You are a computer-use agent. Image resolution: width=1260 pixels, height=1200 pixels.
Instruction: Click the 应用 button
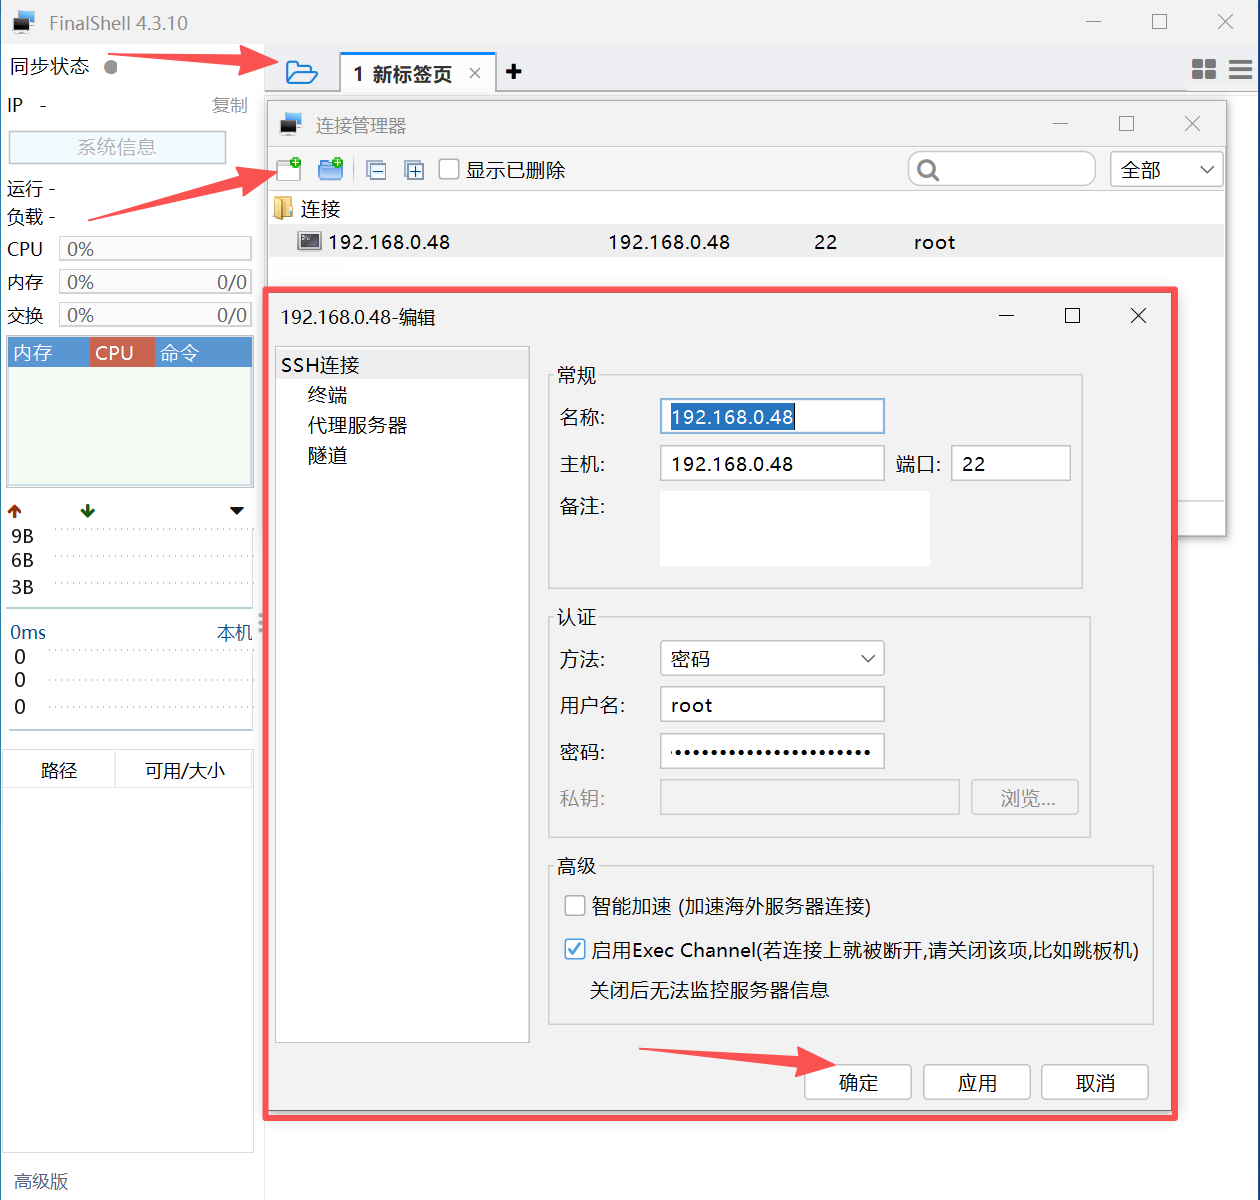976,1083
